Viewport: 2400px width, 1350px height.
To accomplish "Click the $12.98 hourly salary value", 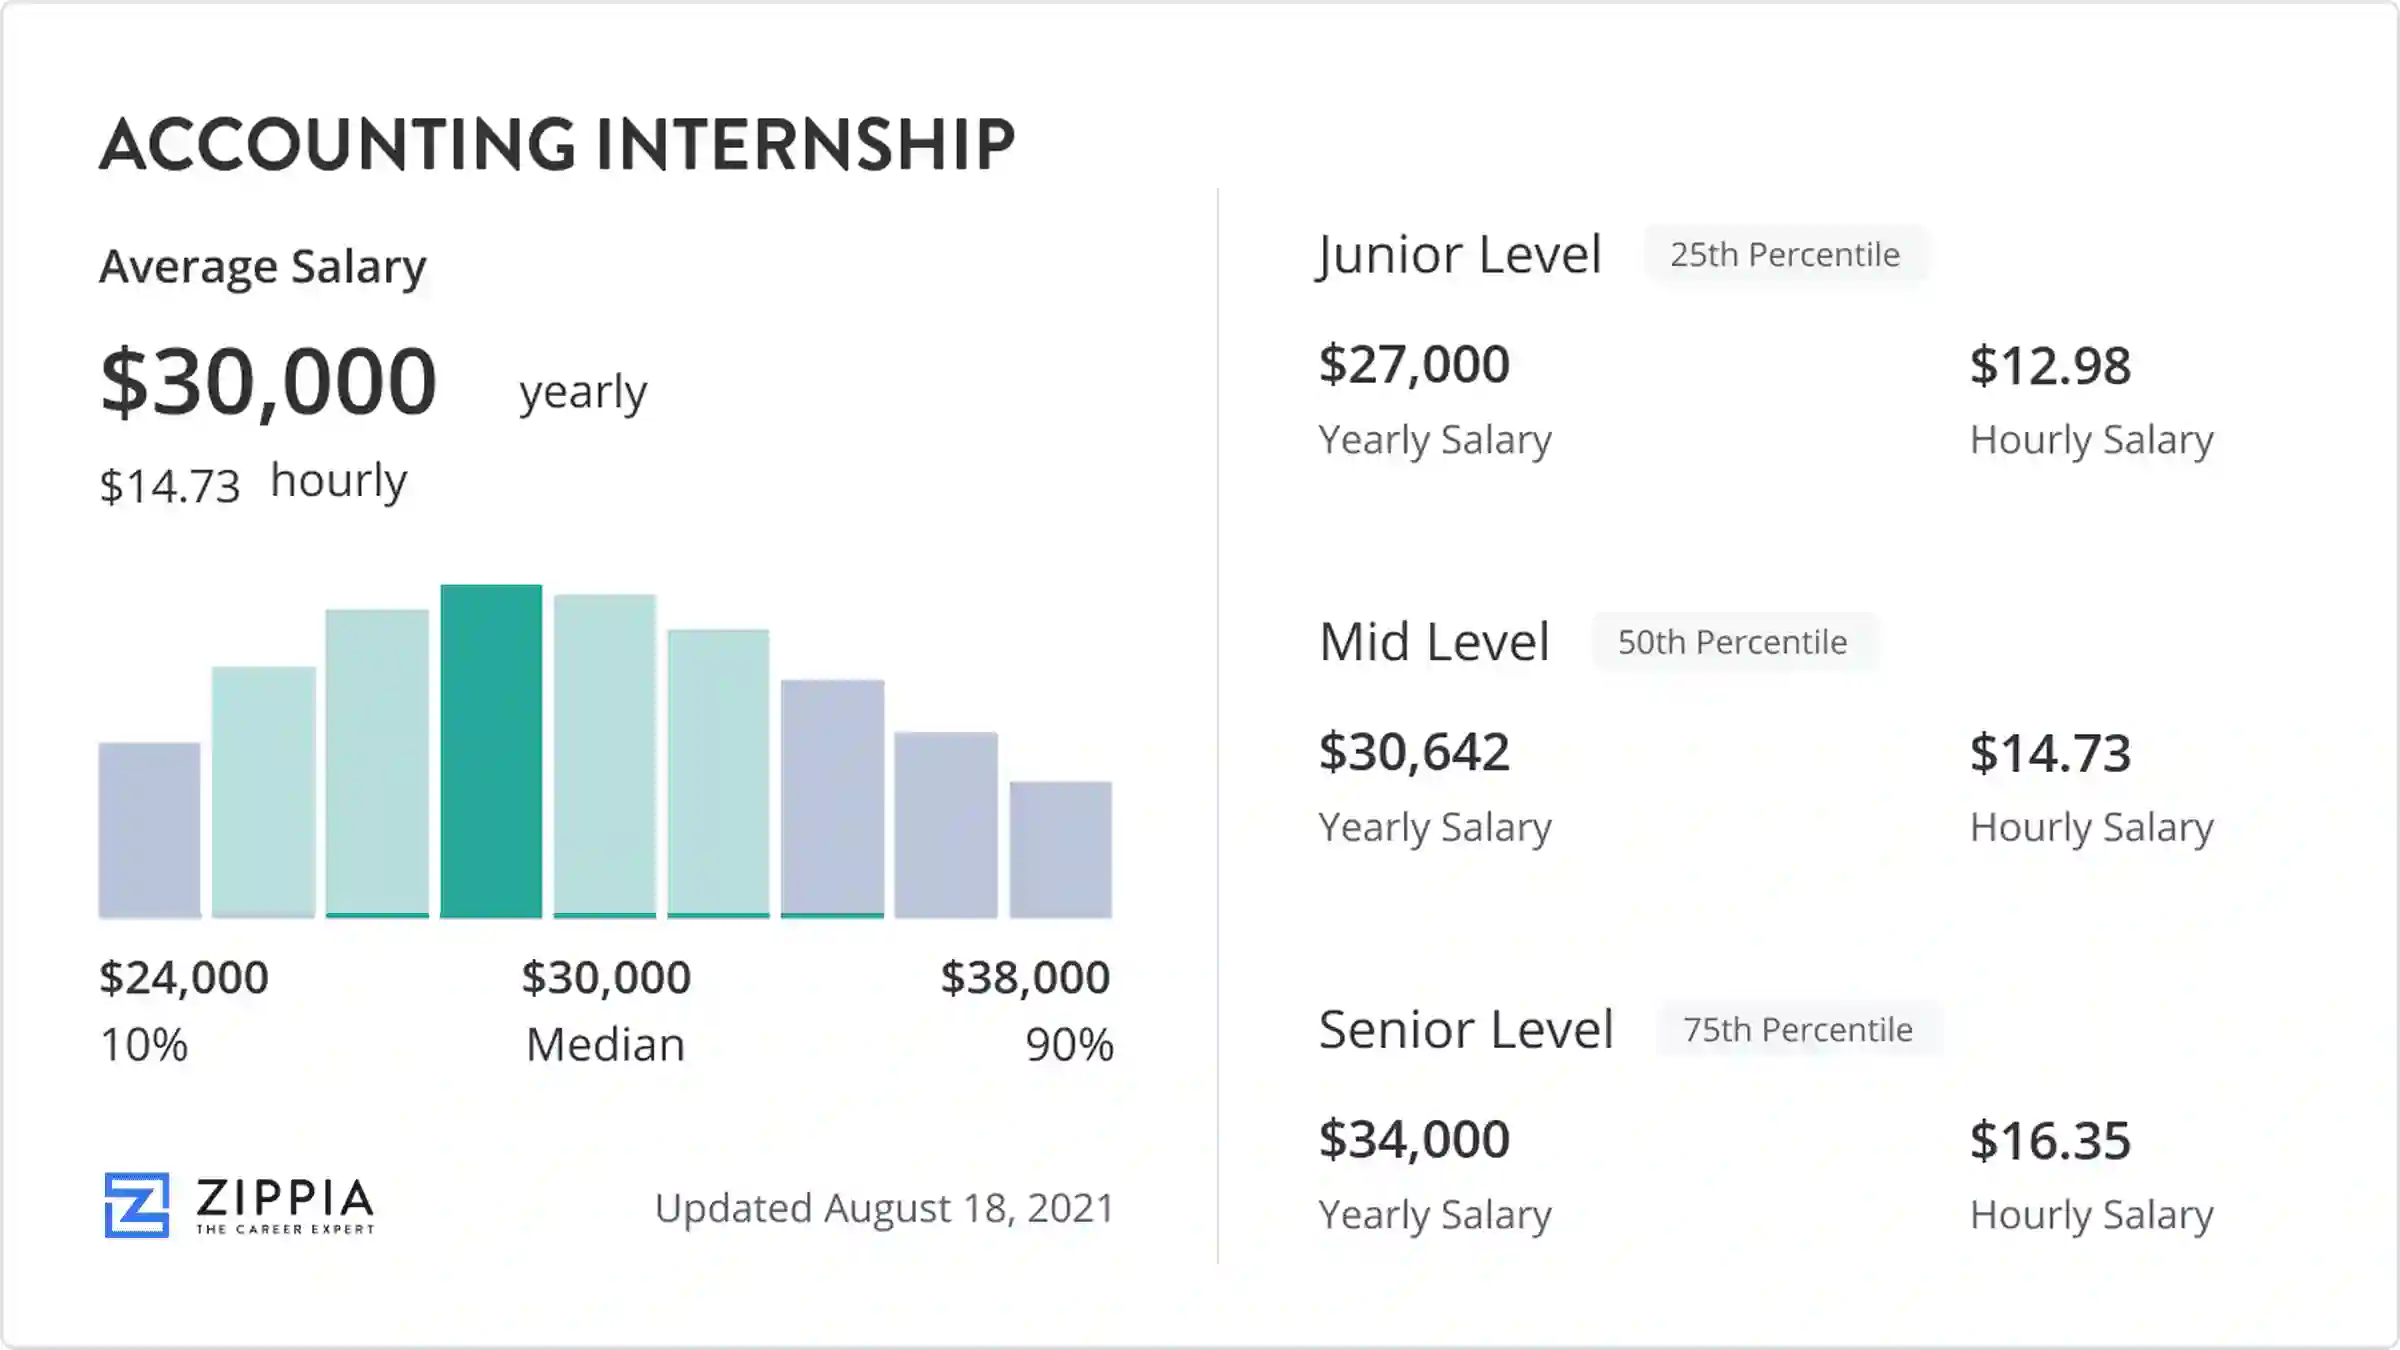I will click(2050, 366).
